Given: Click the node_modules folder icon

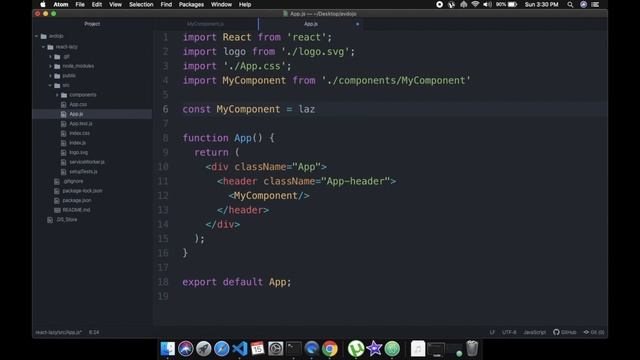Looking at the screenshot, I should point(57,66).
